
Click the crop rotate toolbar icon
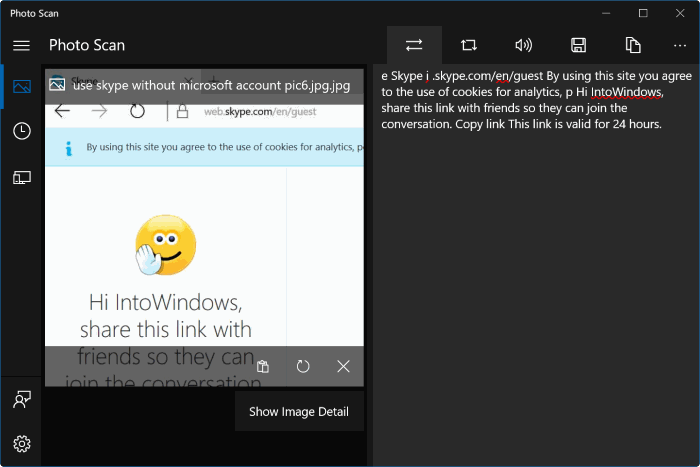click(x=469, y=45)
